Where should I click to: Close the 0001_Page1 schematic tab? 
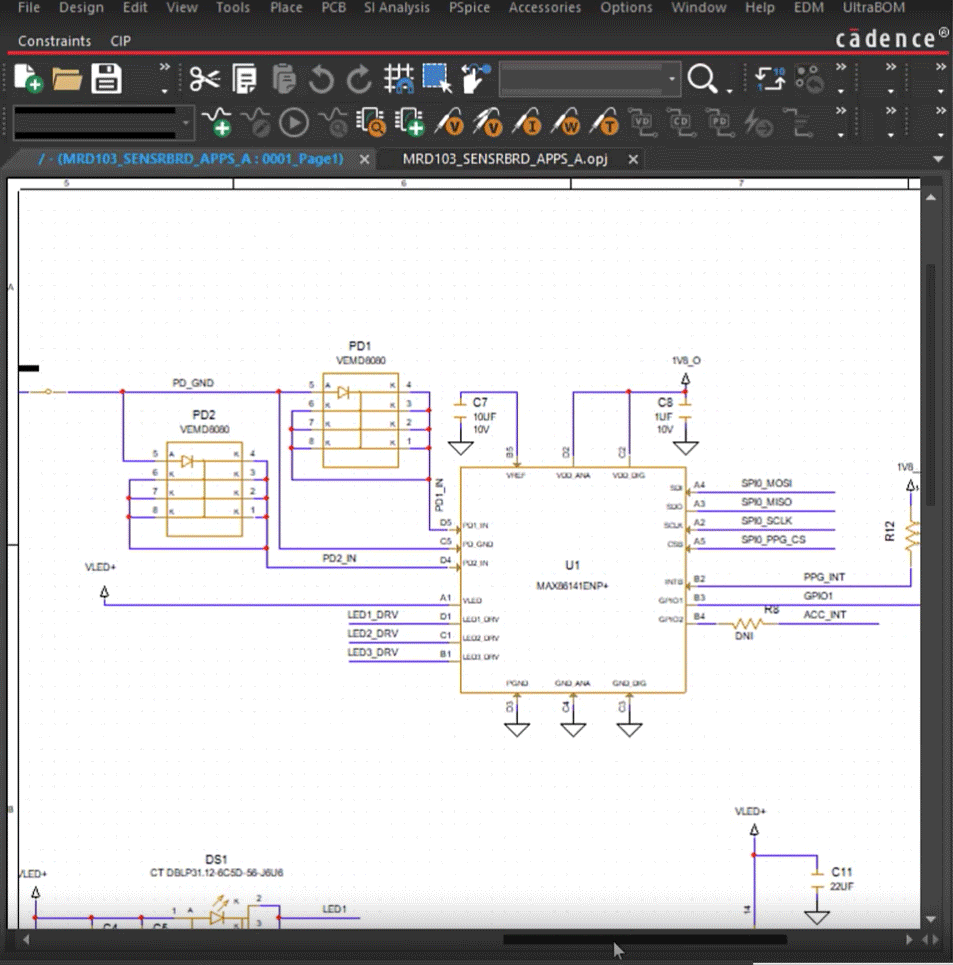click(365, 159)
